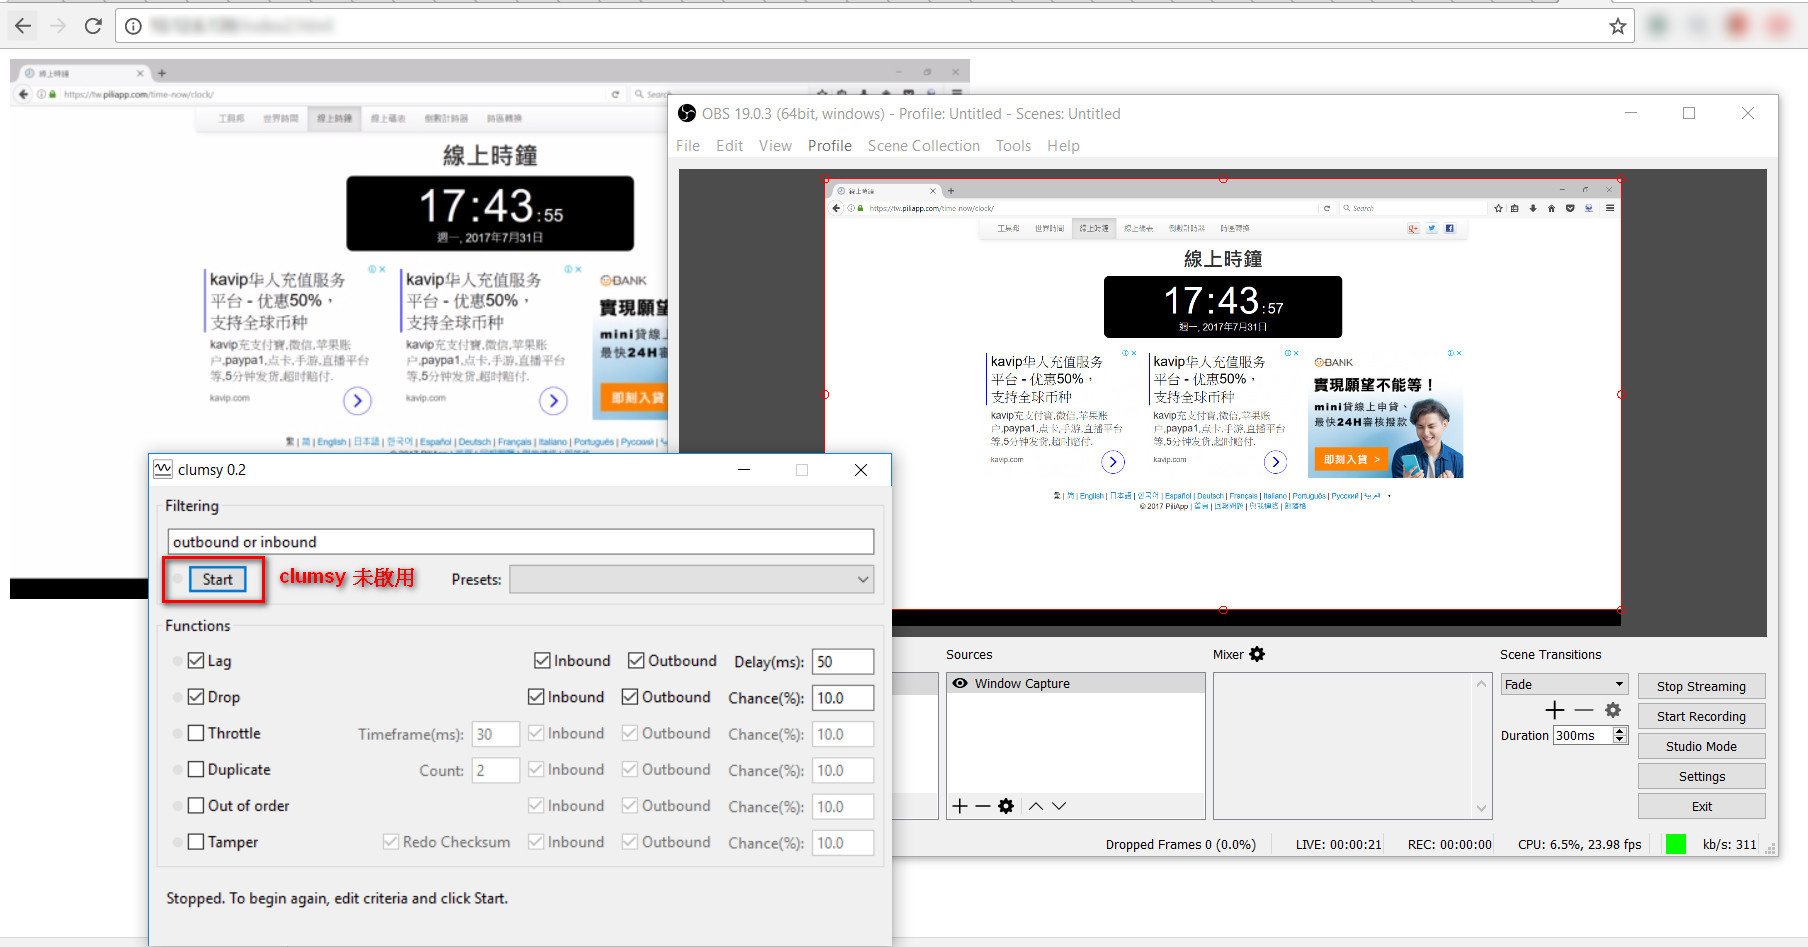Image resolution: width=1808 pixels, height=947 pixels.
Task: Open the Mixer gear settings
Action: click(x=1257, y=654)
